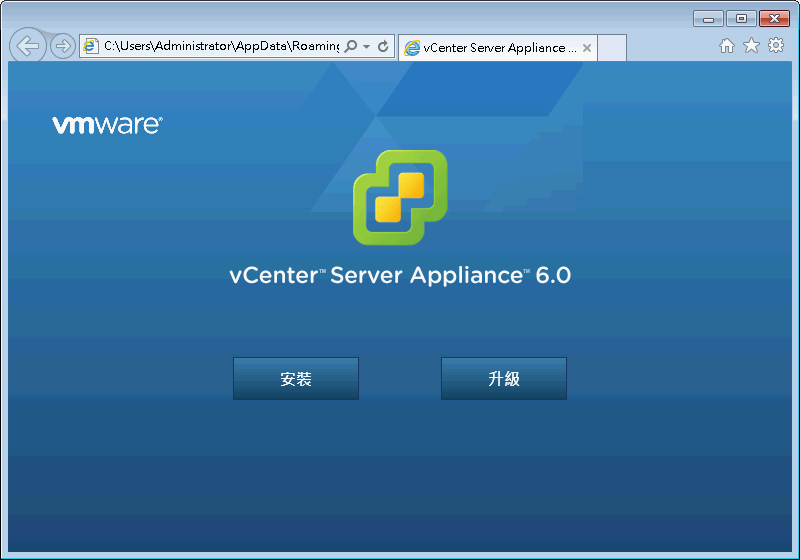Maximize the browser window
Viewport: 800px width, 560px height.
(741, 19)
